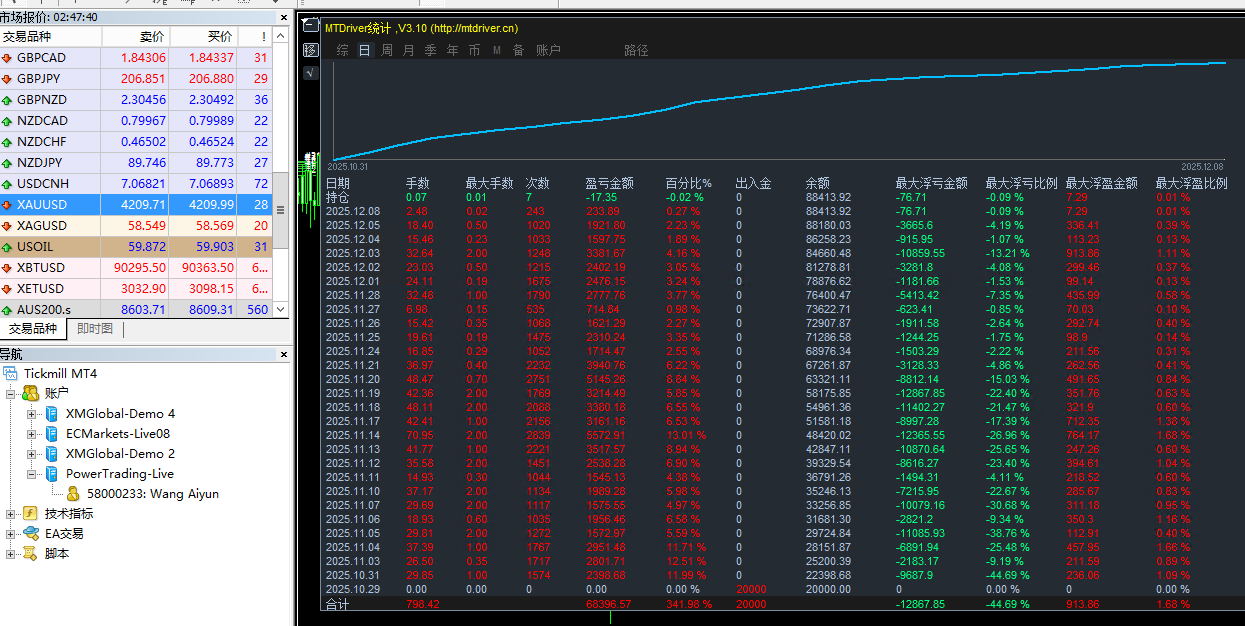Click the up arrow icon beside AUS200.s
The image size is (1245, 626).
point(8,310)
